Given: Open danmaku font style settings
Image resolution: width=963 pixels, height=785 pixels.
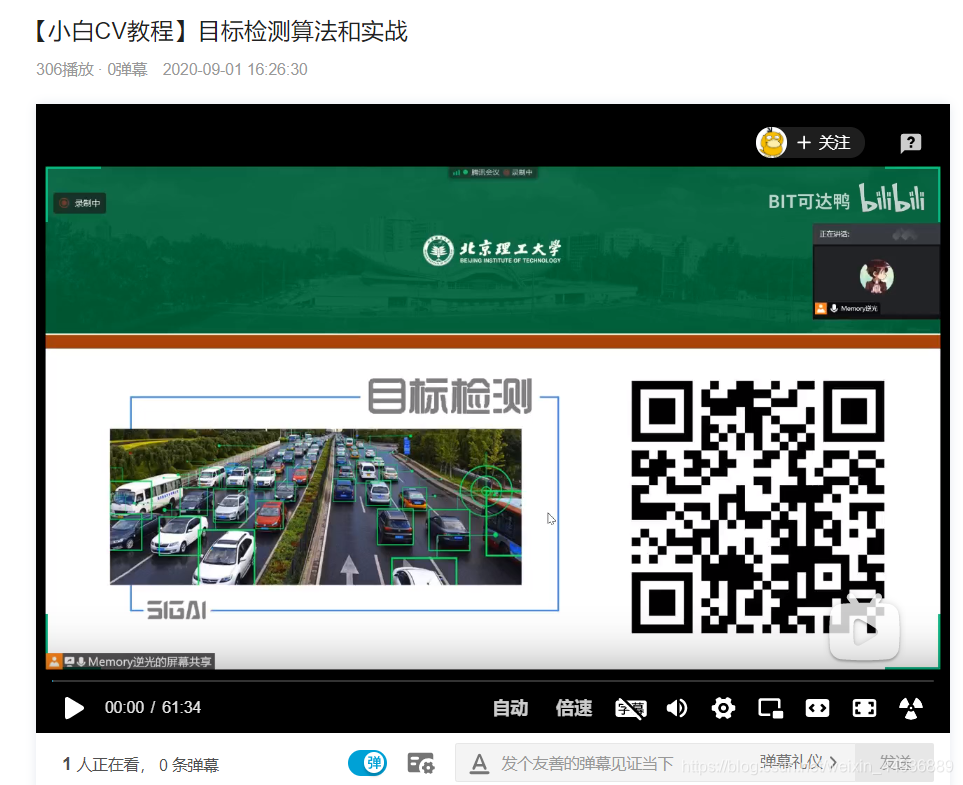Looking at the screenshot, I should [x=479, y=764].
